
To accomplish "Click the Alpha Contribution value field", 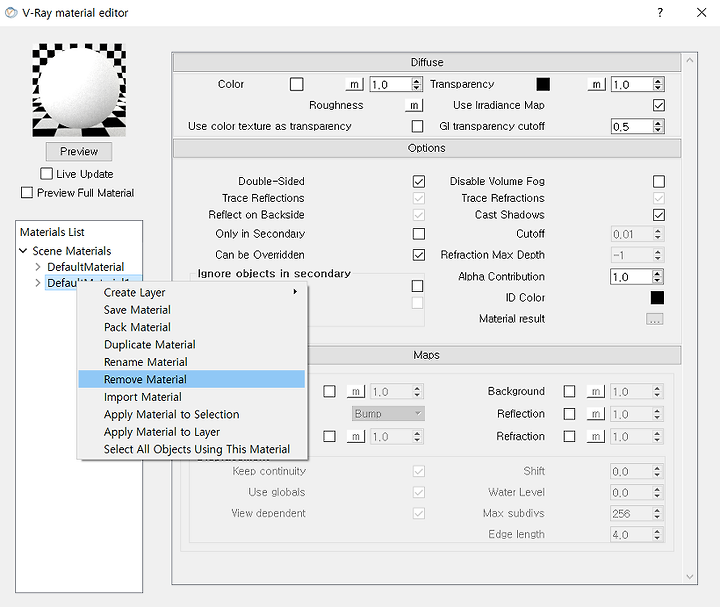I will (x=631, y=277).
